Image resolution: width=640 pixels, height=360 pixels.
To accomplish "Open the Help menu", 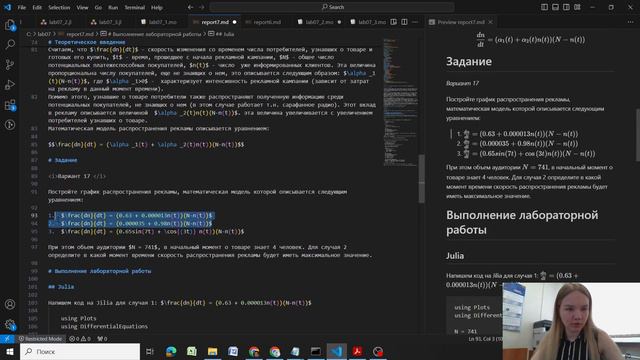I will pyautogui.click(x=157, y=7).
